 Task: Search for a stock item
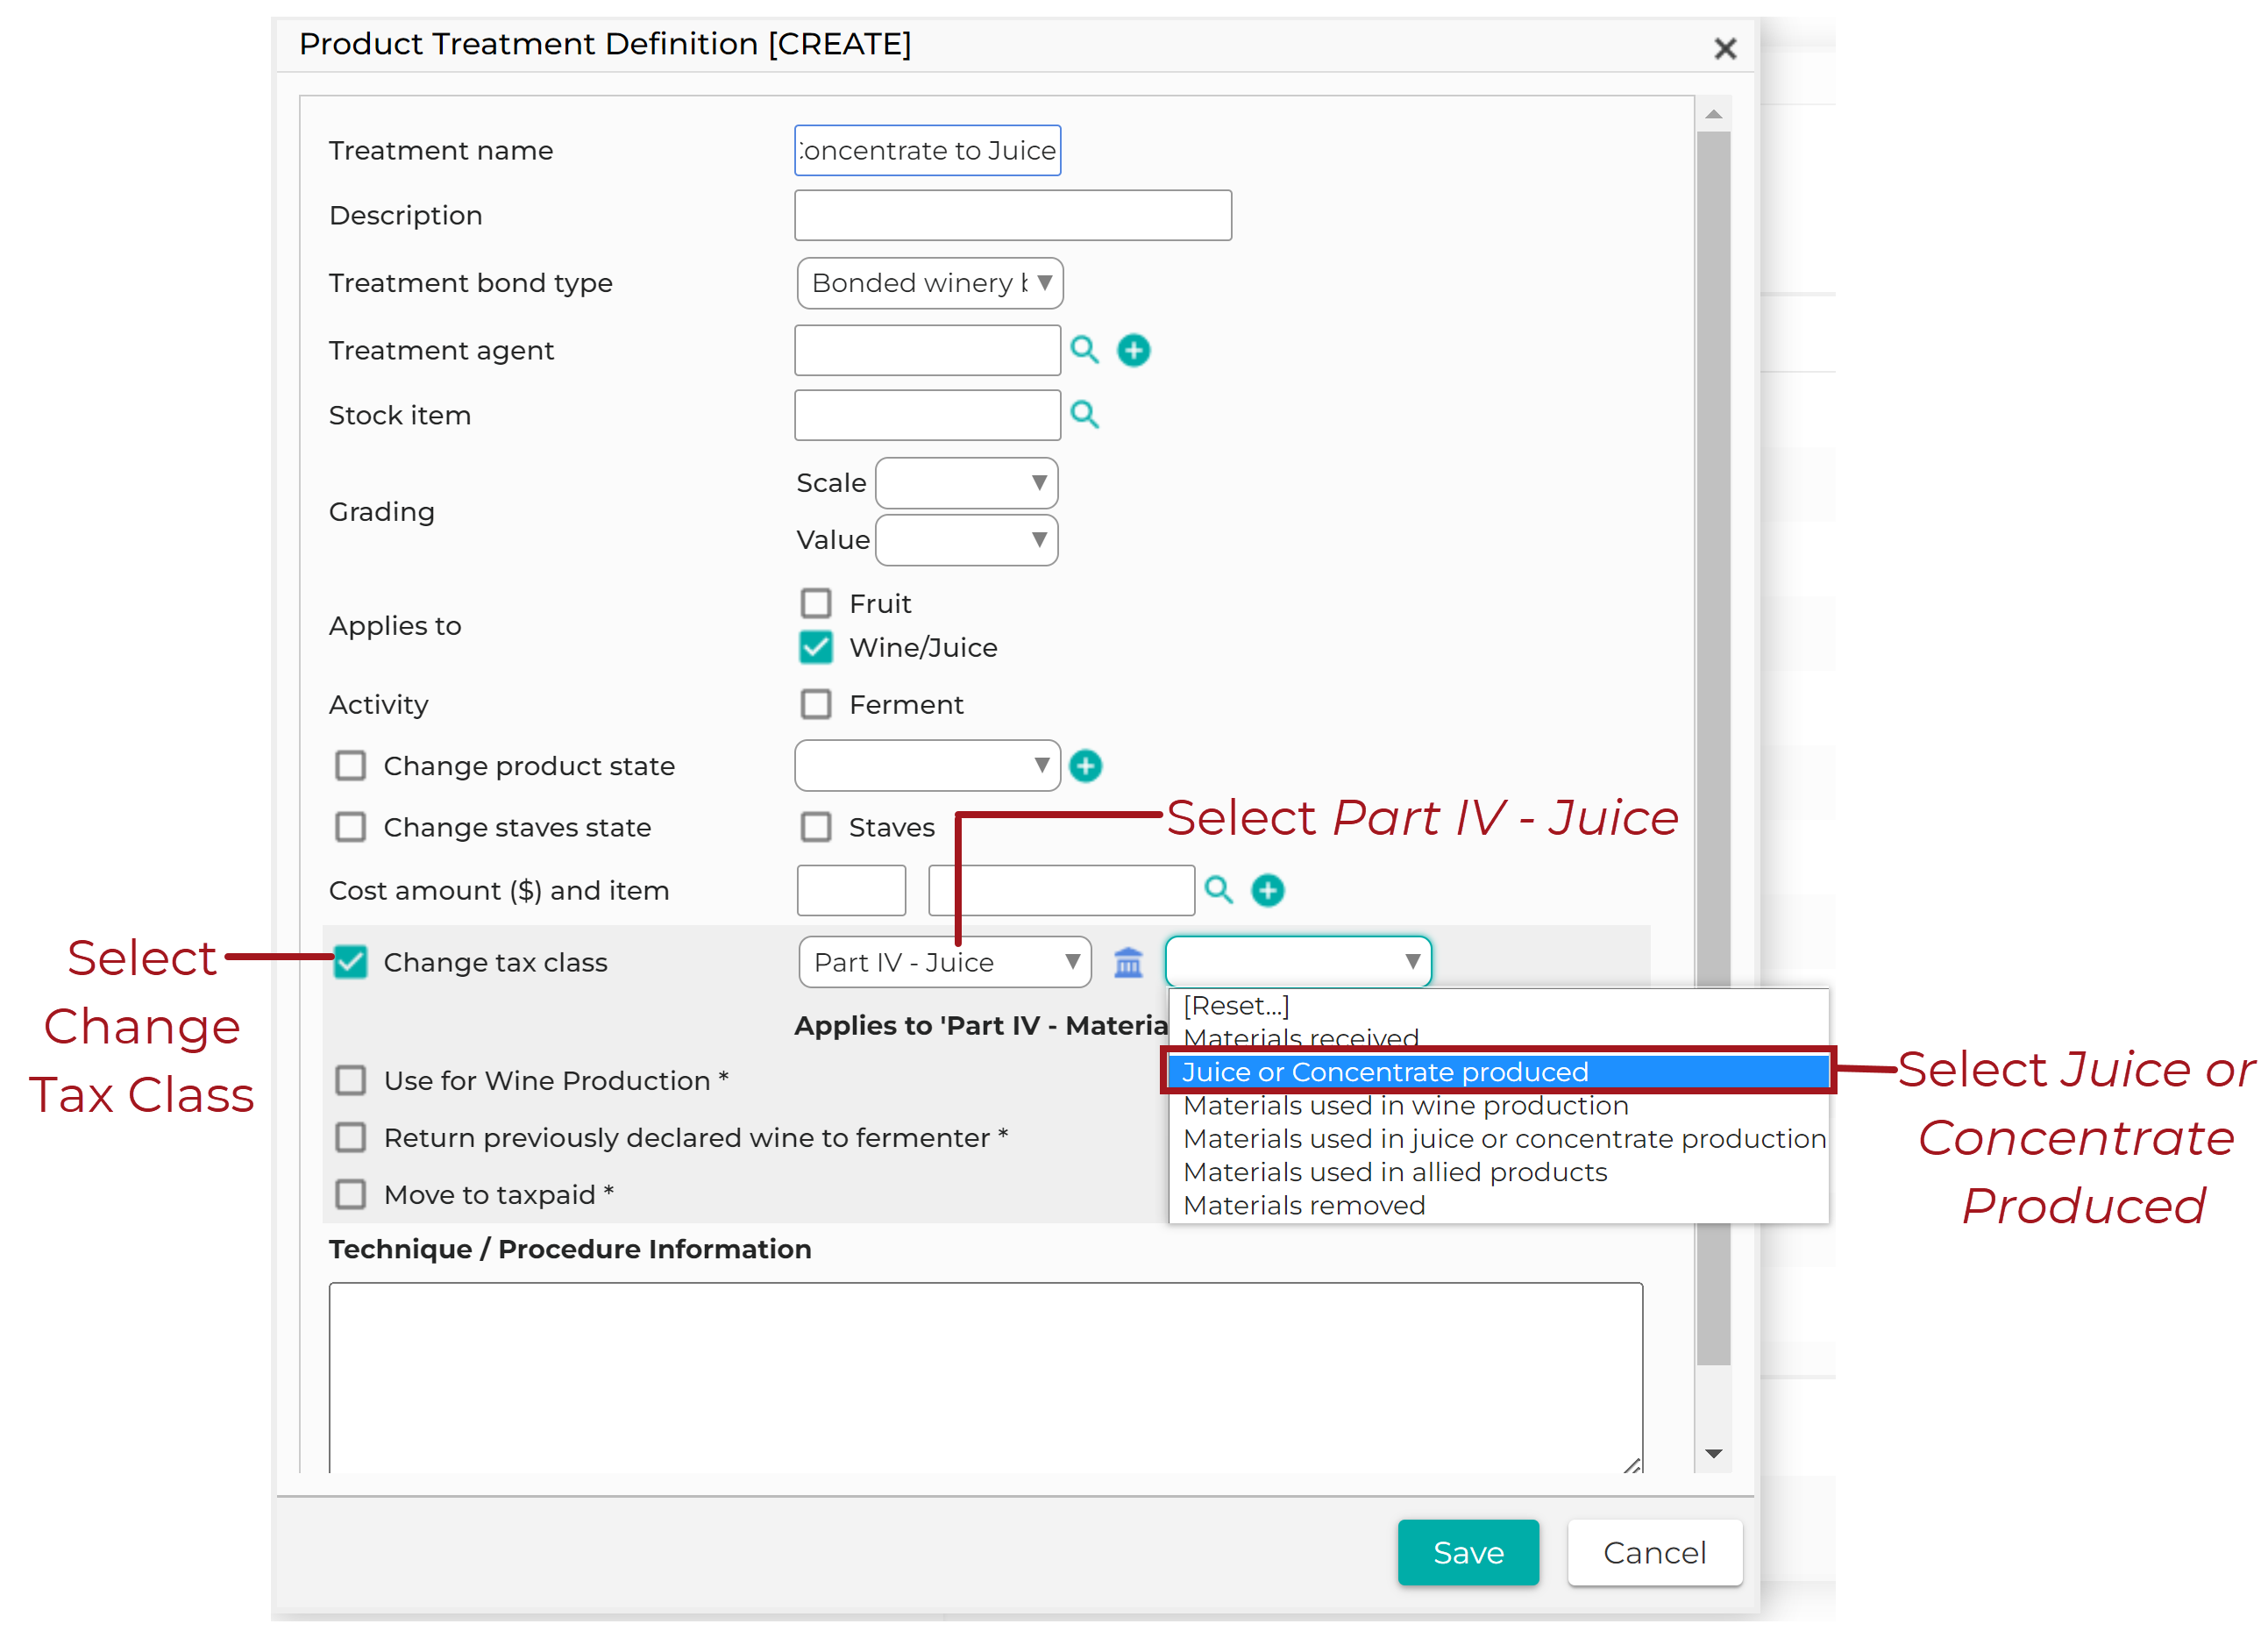[x=1085, y=415]
